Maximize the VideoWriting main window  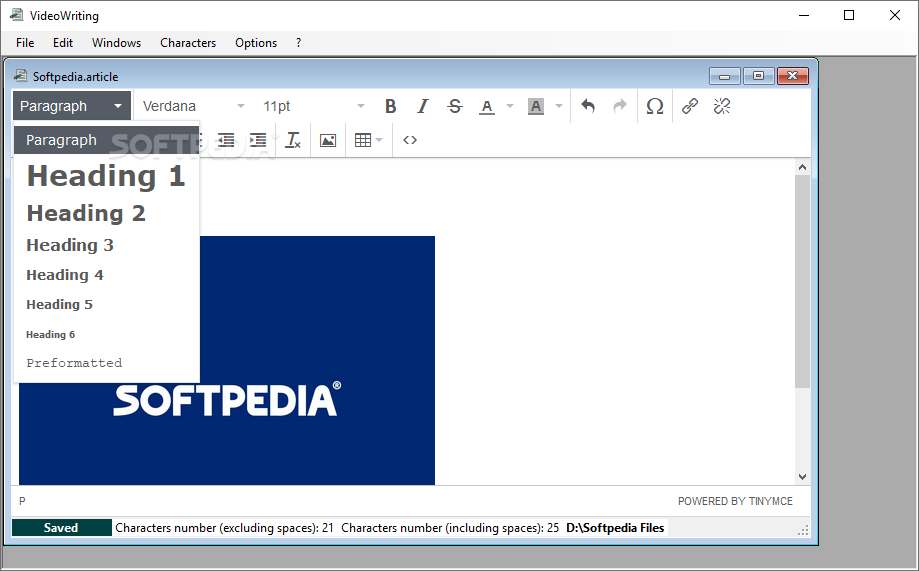pyautogui.click(x=849, y=15)
